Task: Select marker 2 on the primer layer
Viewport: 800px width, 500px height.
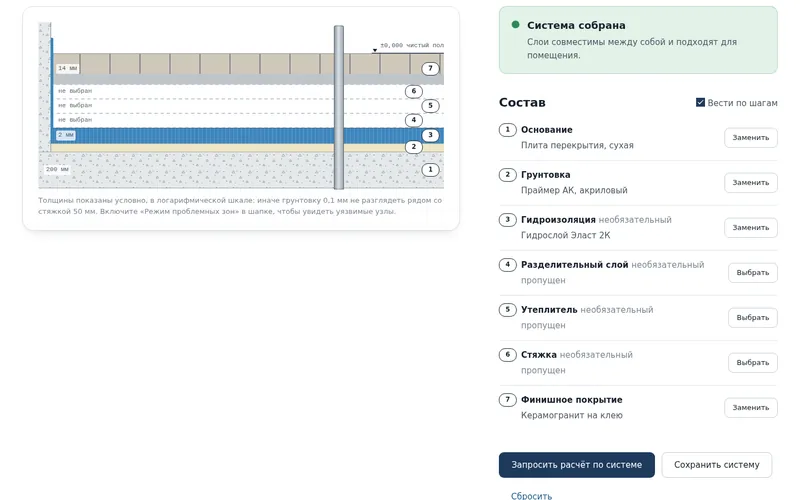Action: (414, 146)
